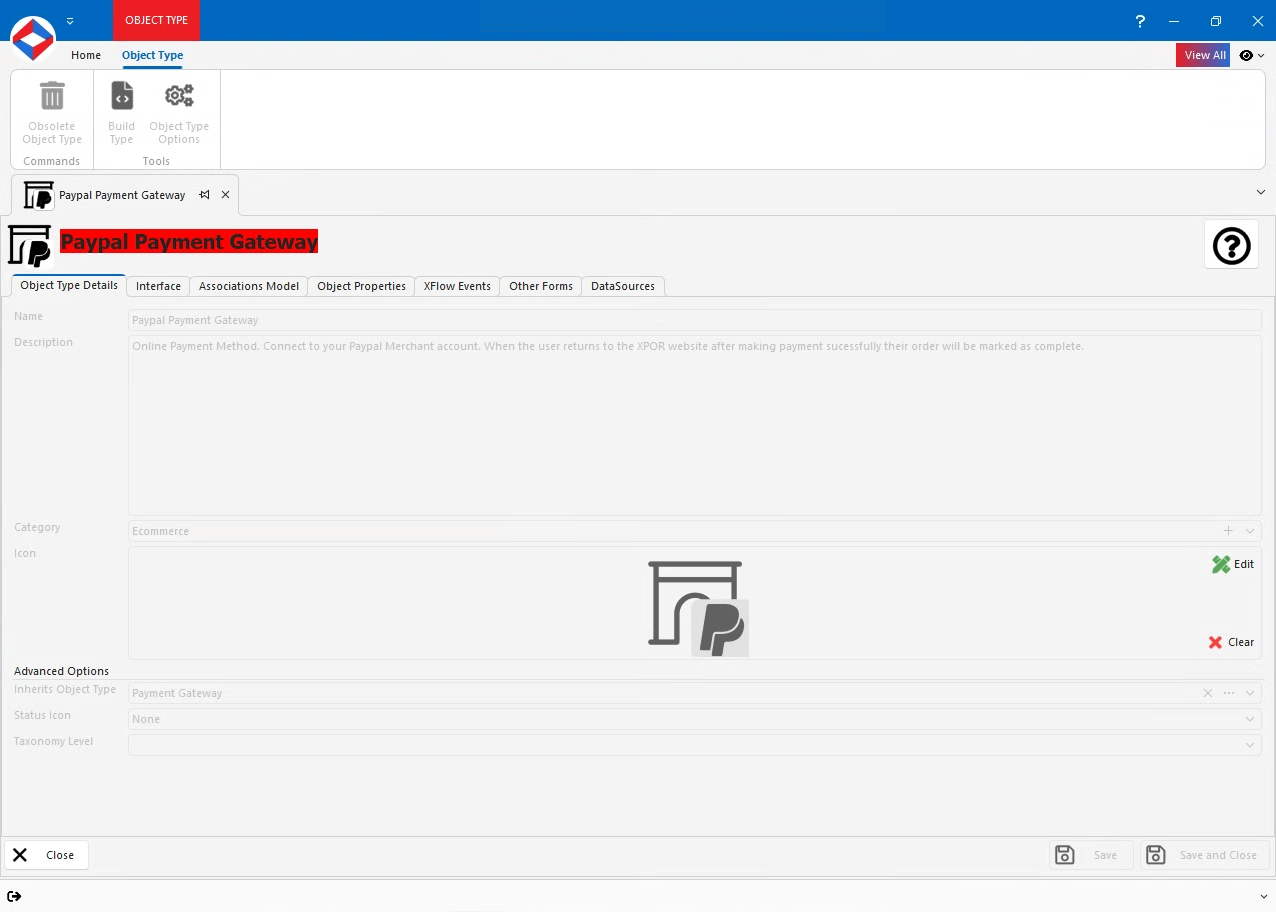Switch to the Interface tab
Viewport: 1276px width, 912px height.
[157, 286]
